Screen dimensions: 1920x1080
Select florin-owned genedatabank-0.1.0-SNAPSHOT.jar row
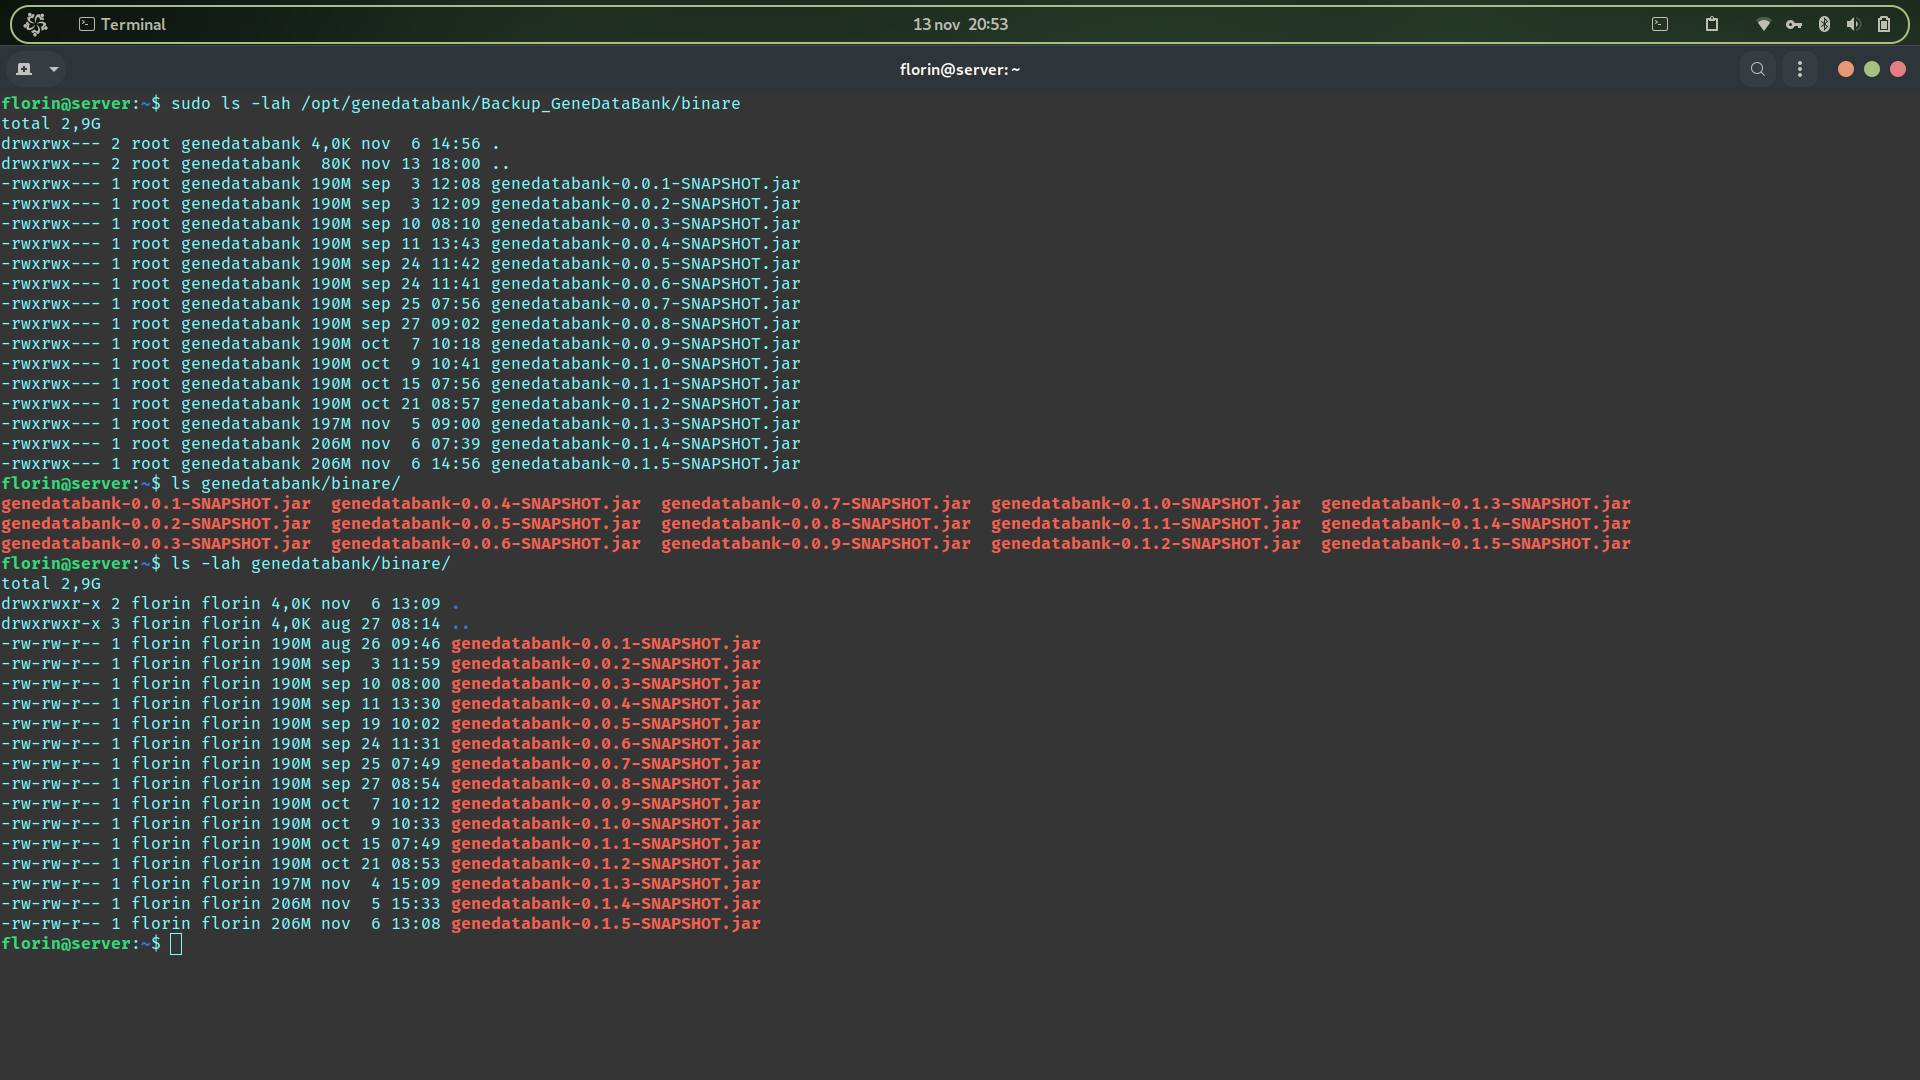(381, 824)
